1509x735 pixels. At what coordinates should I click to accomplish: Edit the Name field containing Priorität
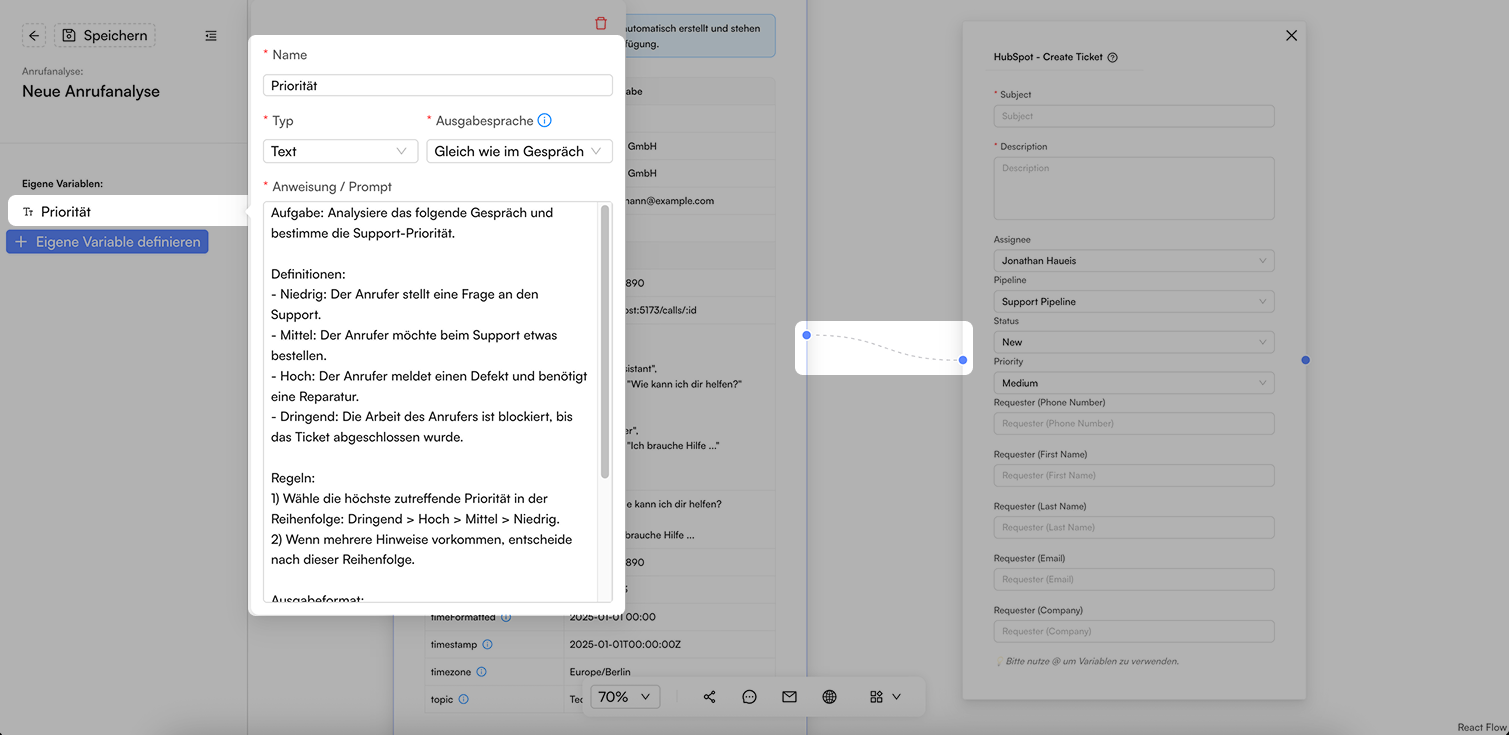pyautogui.click(x=438, y=86)
